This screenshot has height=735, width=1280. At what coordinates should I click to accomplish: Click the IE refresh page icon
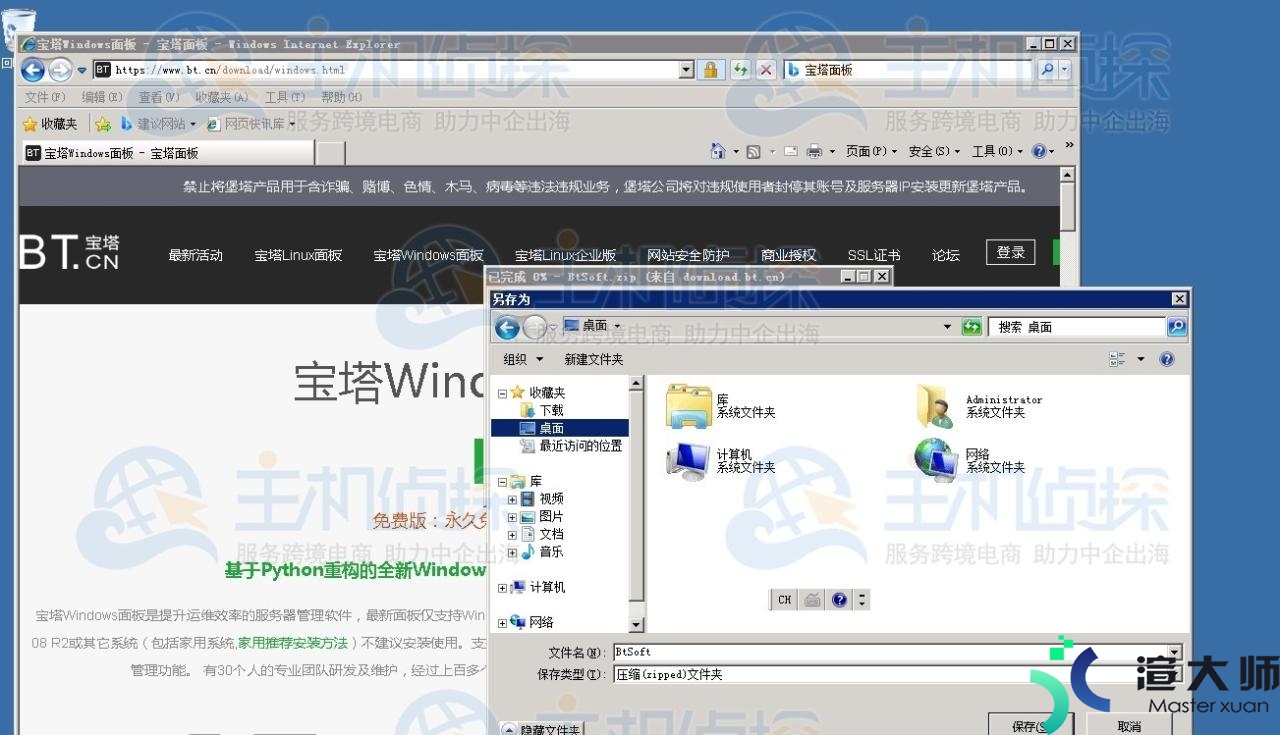740,70
